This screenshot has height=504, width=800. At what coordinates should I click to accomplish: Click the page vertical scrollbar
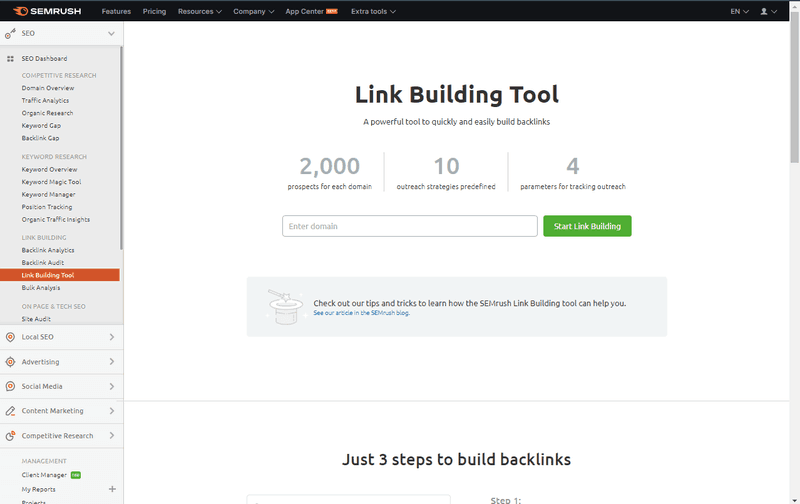[x=794, y=87]
